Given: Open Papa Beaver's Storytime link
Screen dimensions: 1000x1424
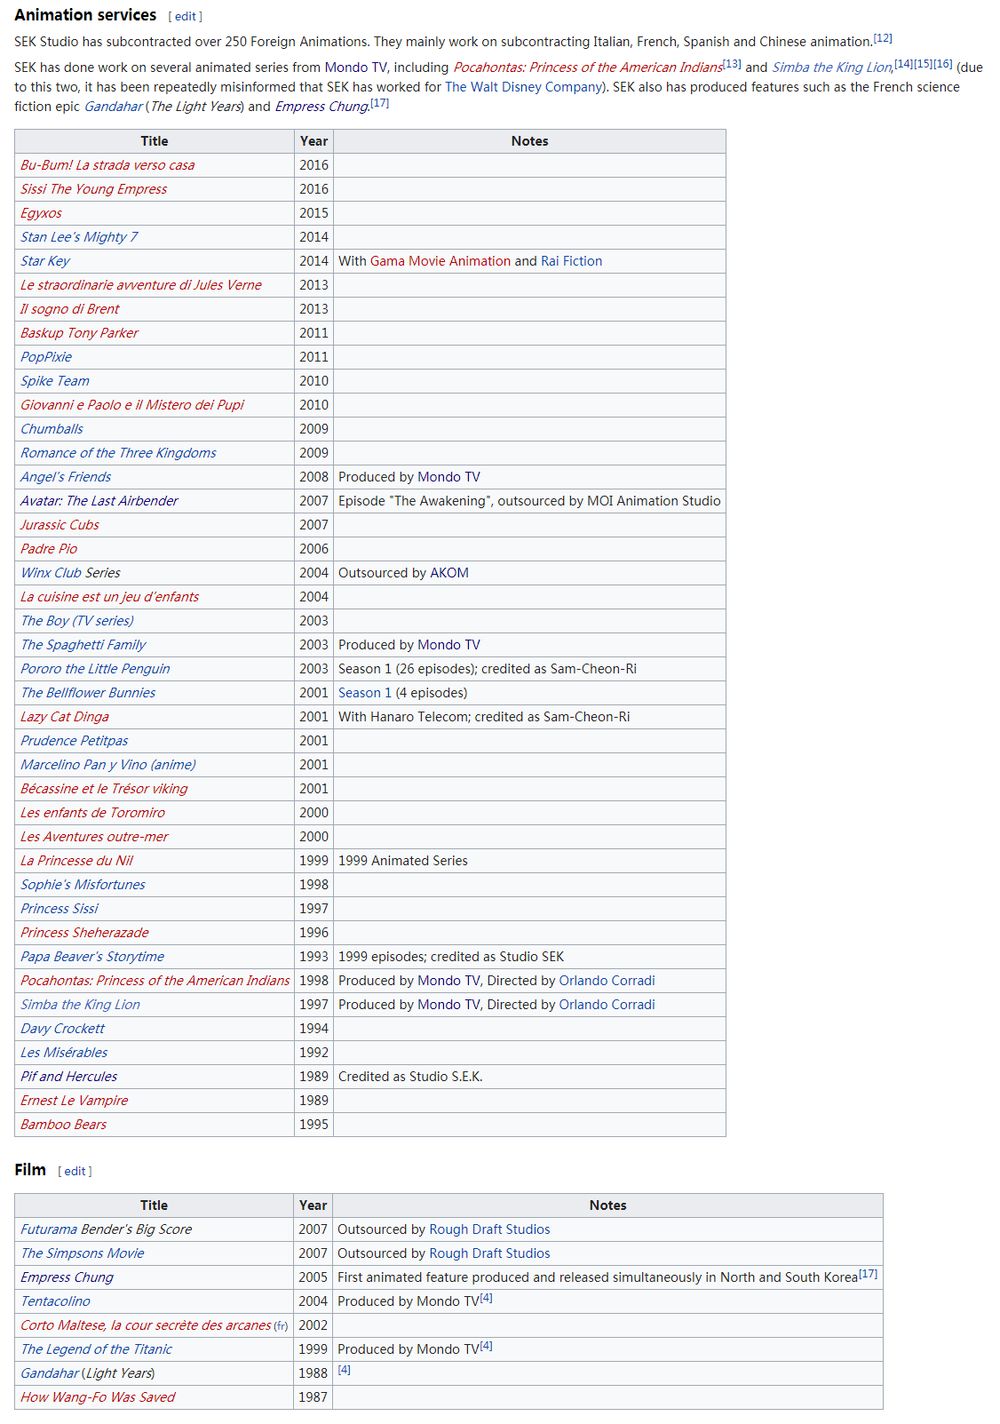Looking at the screenshot, I should click(92, 957).
